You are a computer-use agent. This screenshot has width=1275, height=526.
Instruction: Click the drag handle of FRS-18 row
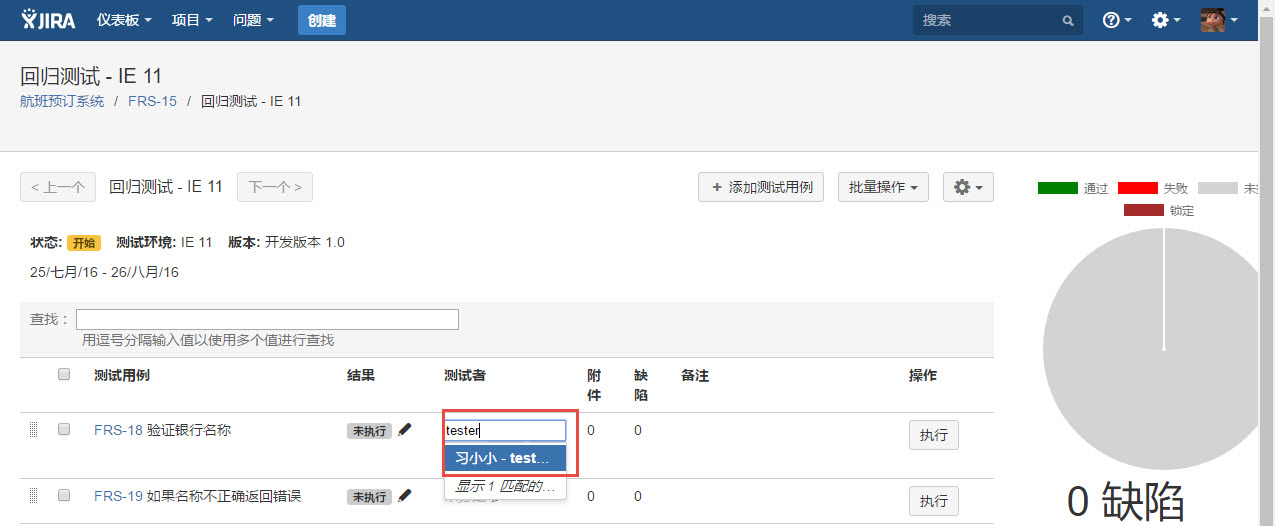pyautogui.click(x=33, y=430)
